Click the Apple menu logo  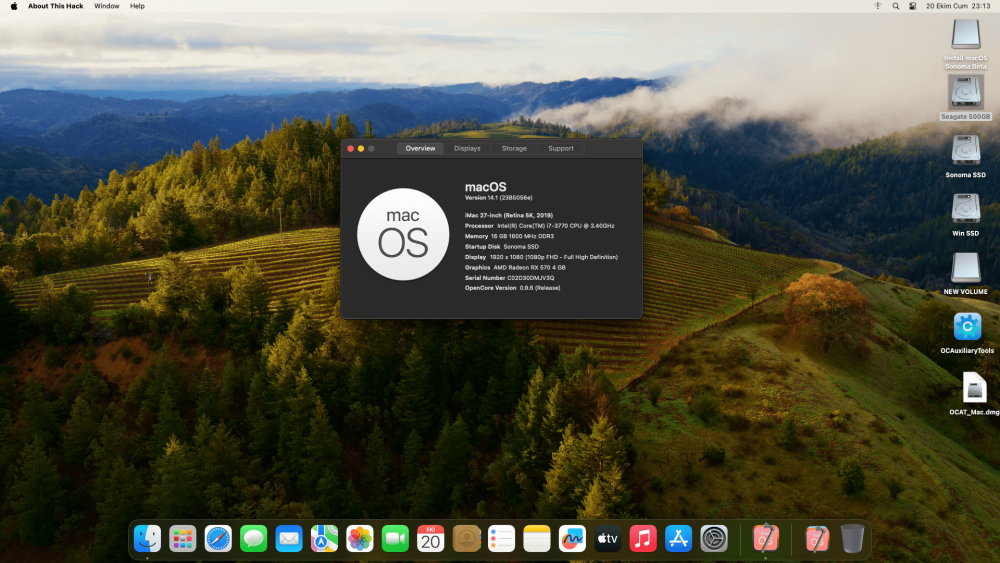point(14,6)
